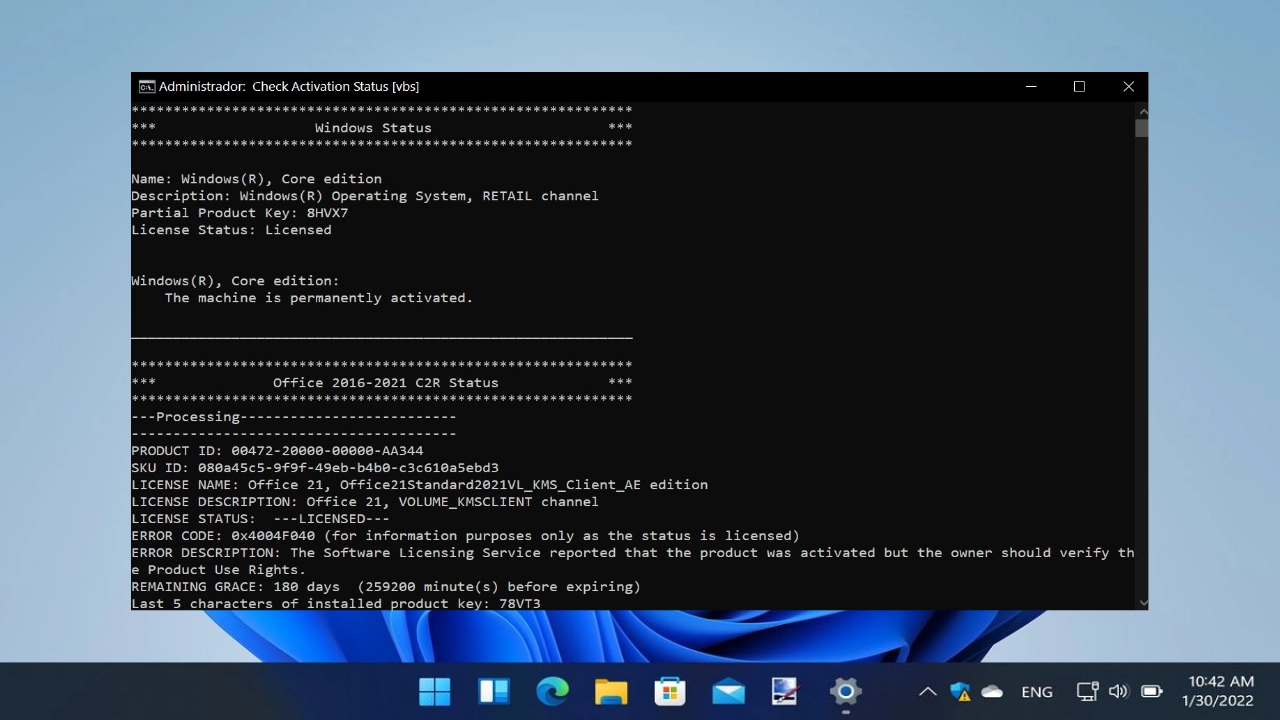This screenshot has width=1280, height=720.
Task: Click 'ERROR CODE: 0x4004F040' line
Action: coord(465,536)
